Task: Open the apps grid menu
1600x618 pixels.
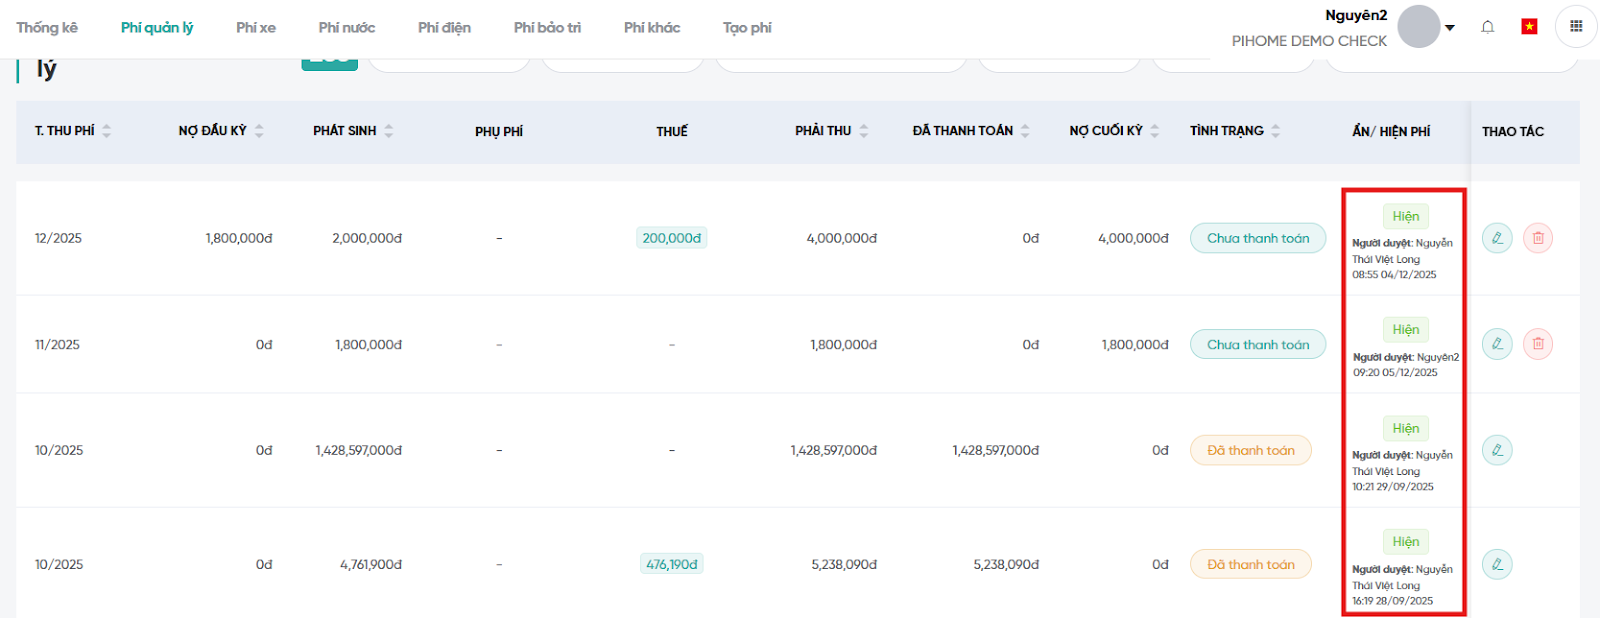Action: click(x=1576, y=27)
